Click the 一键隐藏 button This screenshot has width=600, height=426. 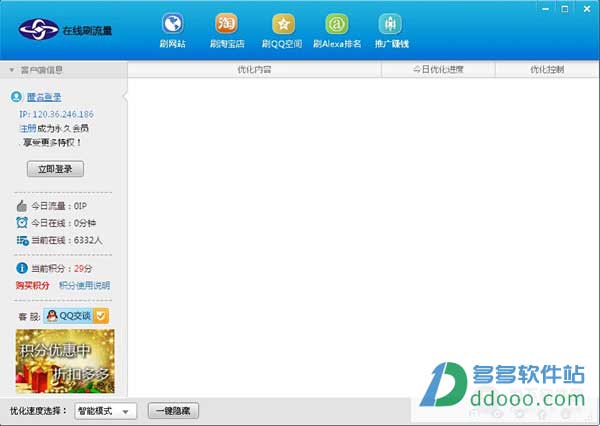[x=173, y=411]
